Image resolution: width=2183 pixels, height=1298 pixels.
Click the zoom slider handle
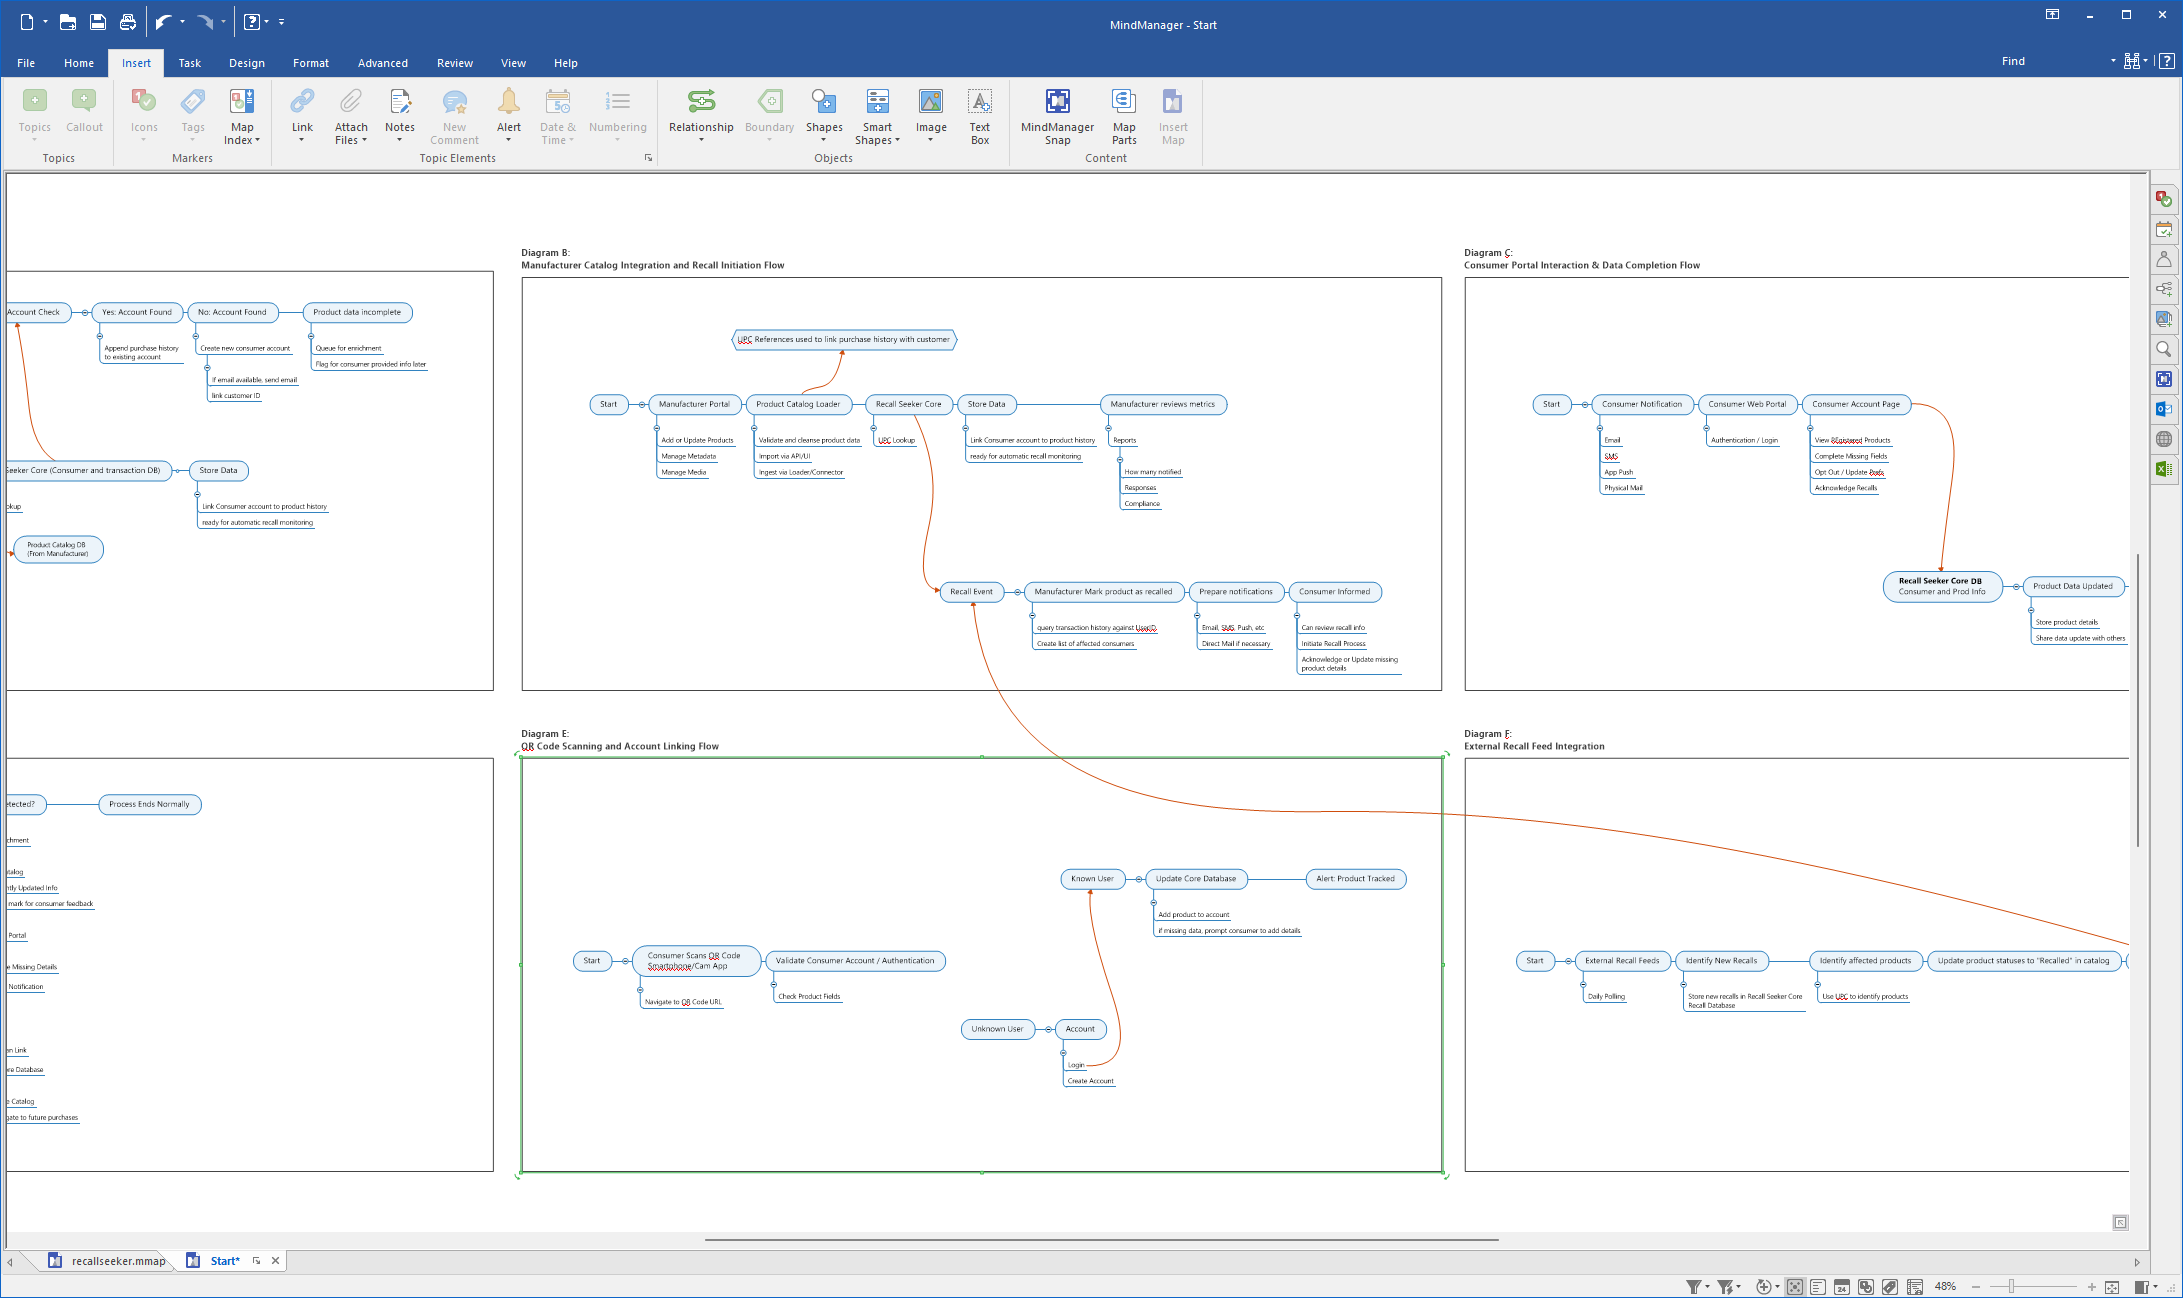2011,1287
